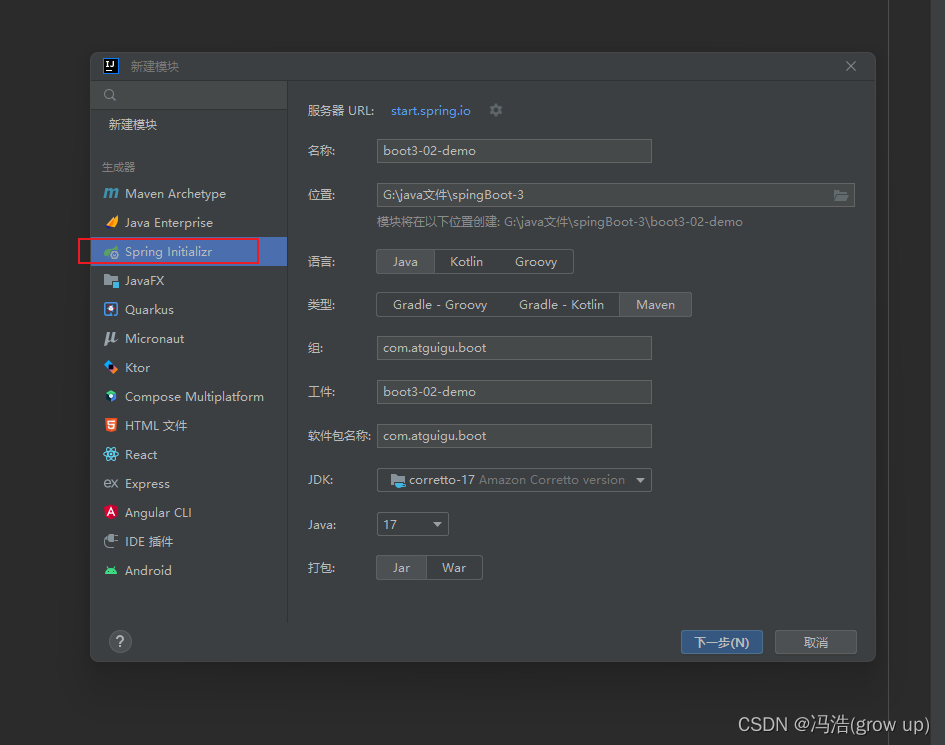Select War packaging
Image resolution: width=945 pixels, height=745 pixels.
[x=454, y=568]
